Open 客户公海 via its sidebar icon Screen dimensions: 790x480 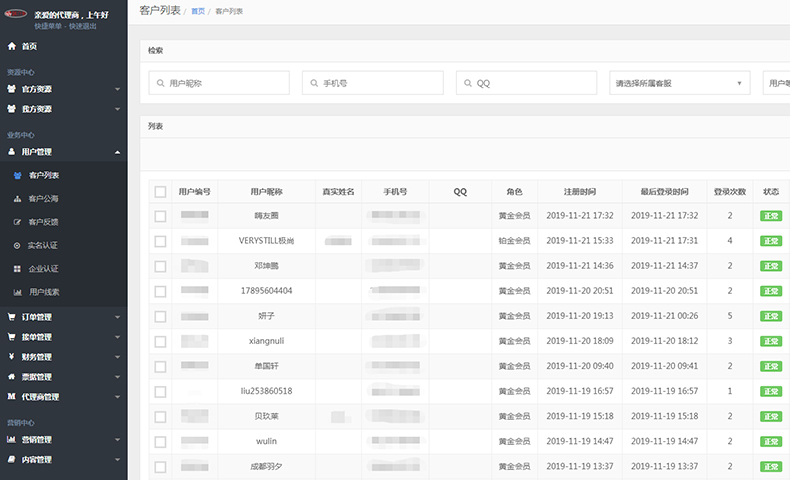[x=18, y=199]
